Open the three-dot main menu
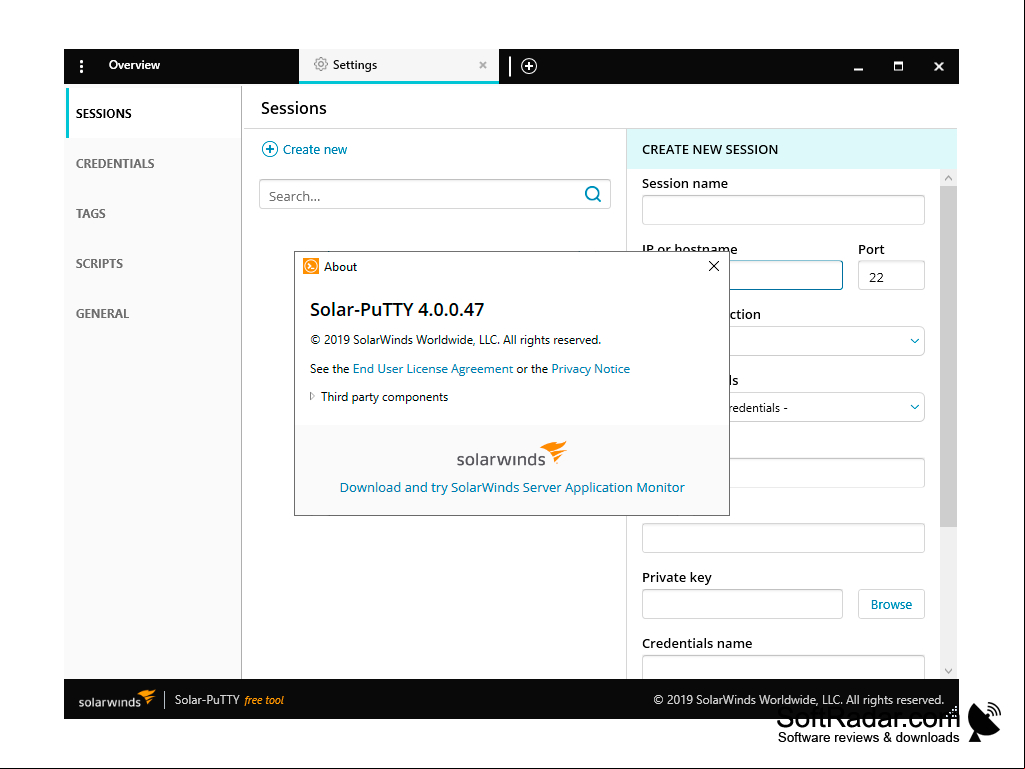The height and width of the screenshot is (769, 1025). click(x=81, y=66)
